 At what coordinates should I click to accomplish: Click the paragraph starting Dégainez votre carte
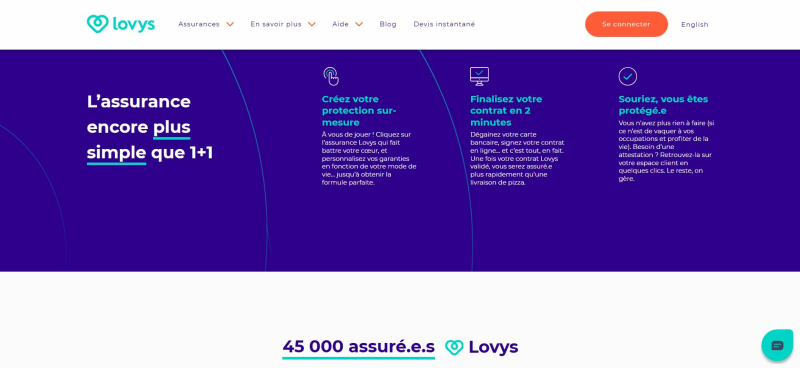pos(517,159)
